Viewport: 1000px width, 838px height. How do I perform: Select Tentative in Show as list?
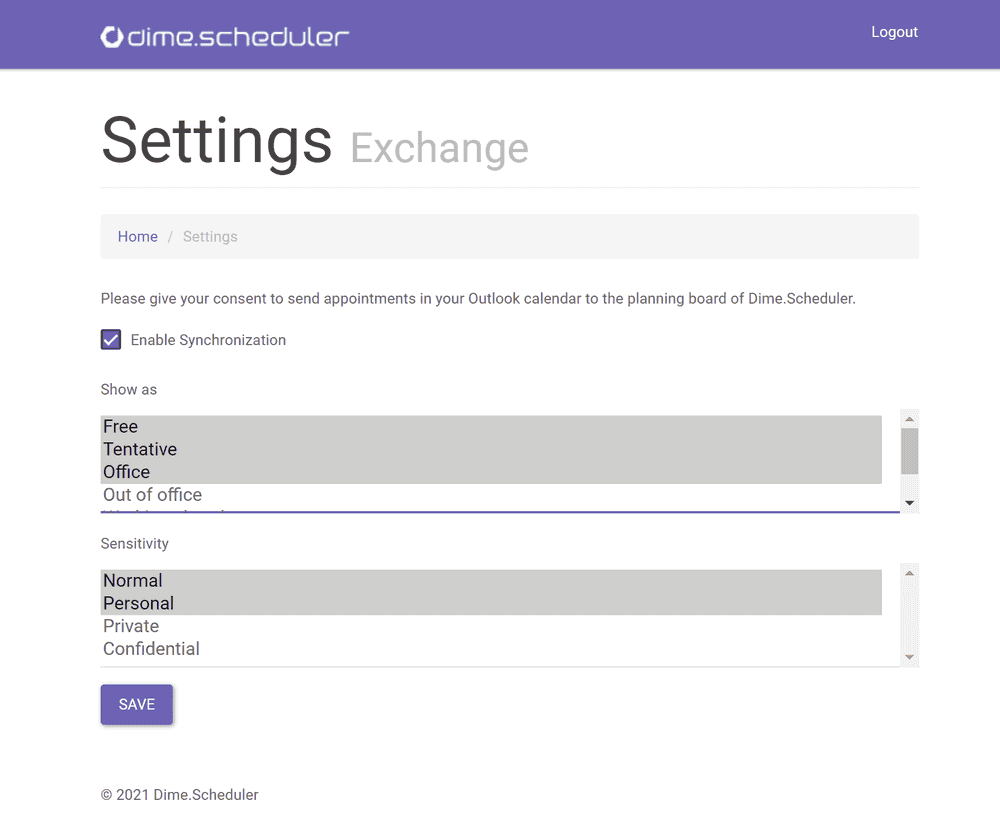(x=491, y=450)
